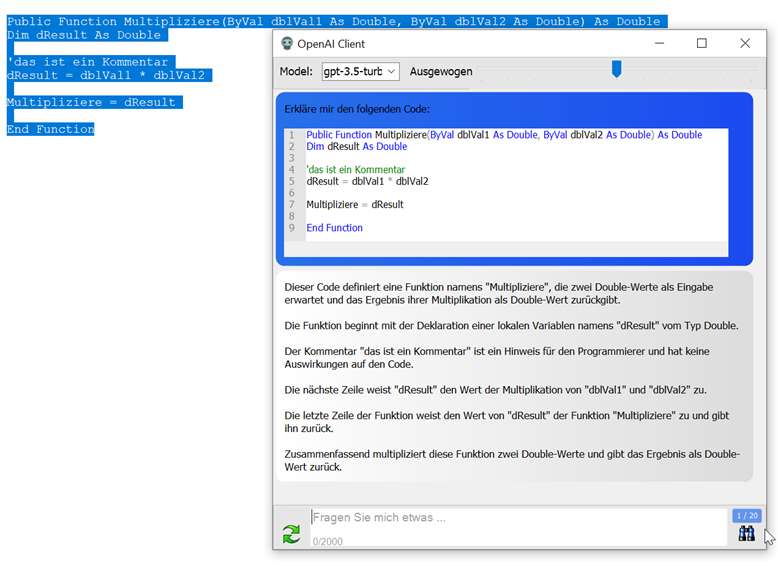Click editor comment line 'das ist ein Kommentar'
778x566 pixels.
pyautogui.click(x=91, y=62)
